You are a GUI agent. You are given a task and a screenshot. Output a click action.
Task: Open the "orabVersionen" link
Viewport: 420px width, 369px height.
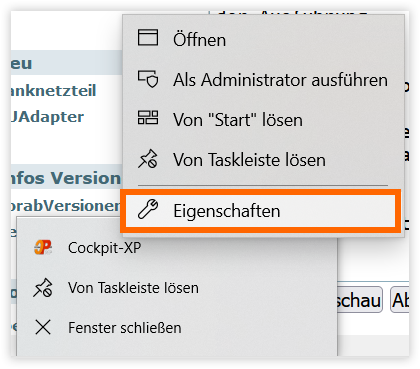pos(65,206)
